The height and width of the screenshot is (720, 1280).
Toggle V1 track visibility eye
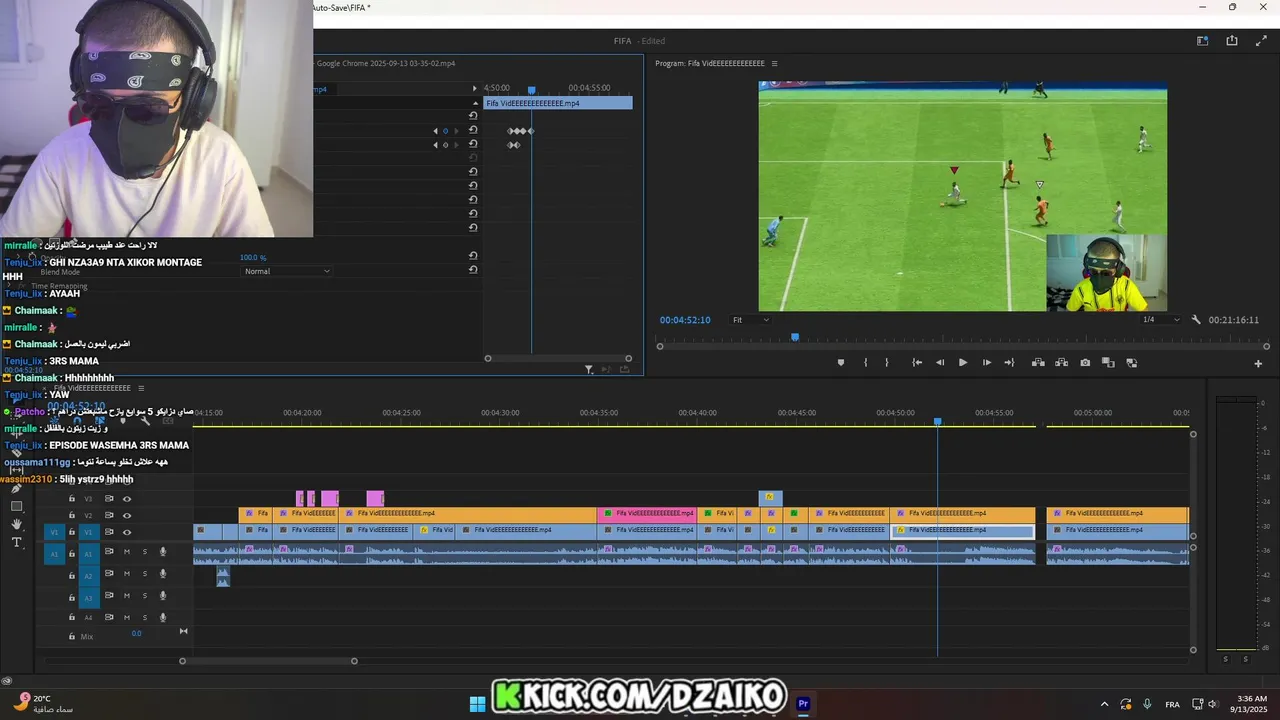pos(127,532)
